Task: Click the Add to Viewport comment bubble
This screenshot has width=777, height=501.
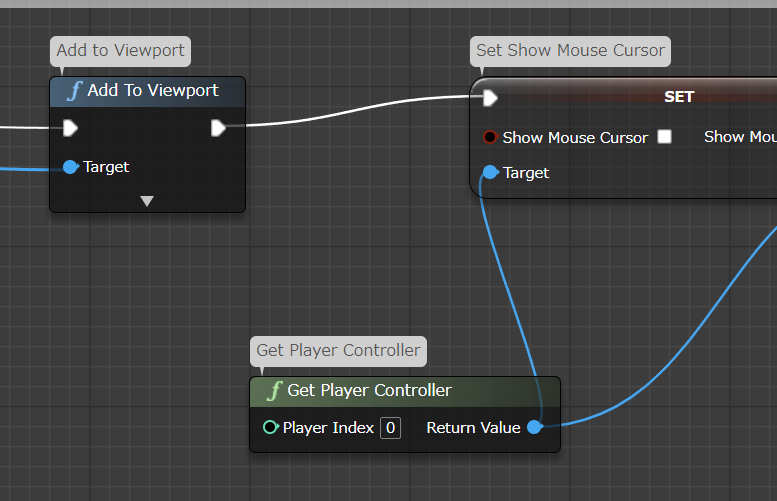Action: click(x=119, y=51)
